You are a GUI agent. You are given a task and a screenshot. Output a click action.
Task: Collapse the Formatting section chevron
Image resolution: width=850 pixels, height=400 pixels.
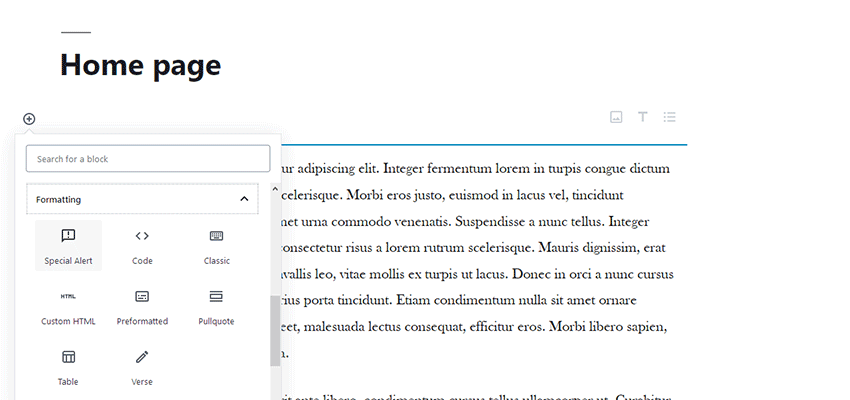click(x=244, y=200)
